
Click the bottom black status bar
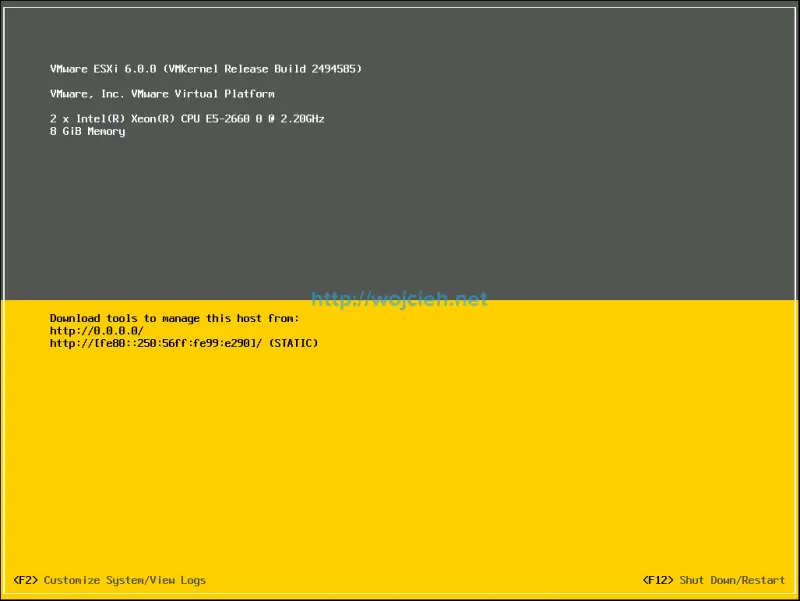tap(400, 580)
